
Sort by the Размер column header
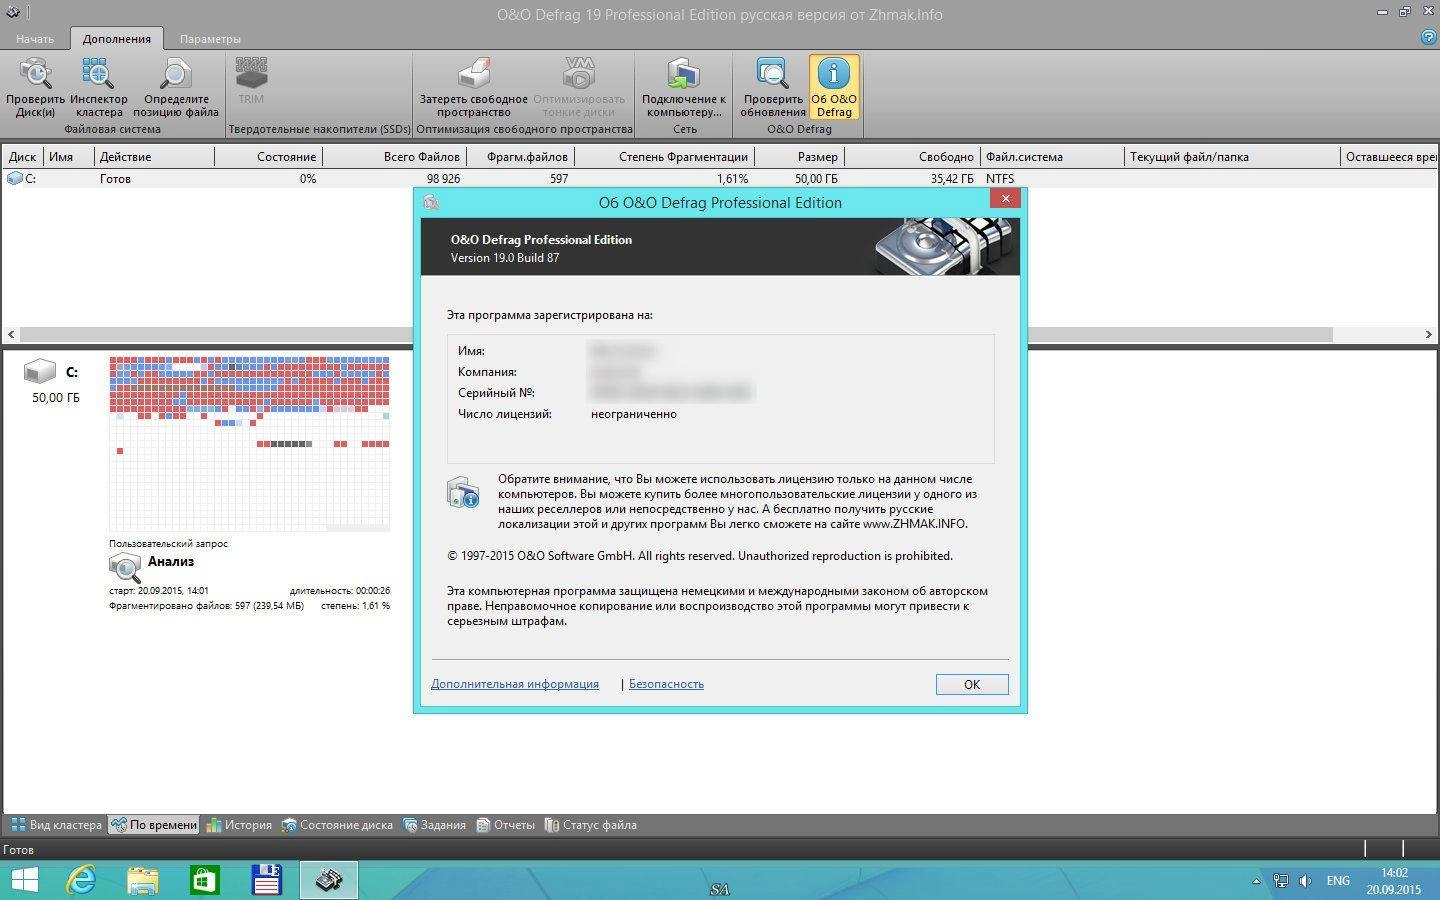pyautogui.click(x=800, y=157)
